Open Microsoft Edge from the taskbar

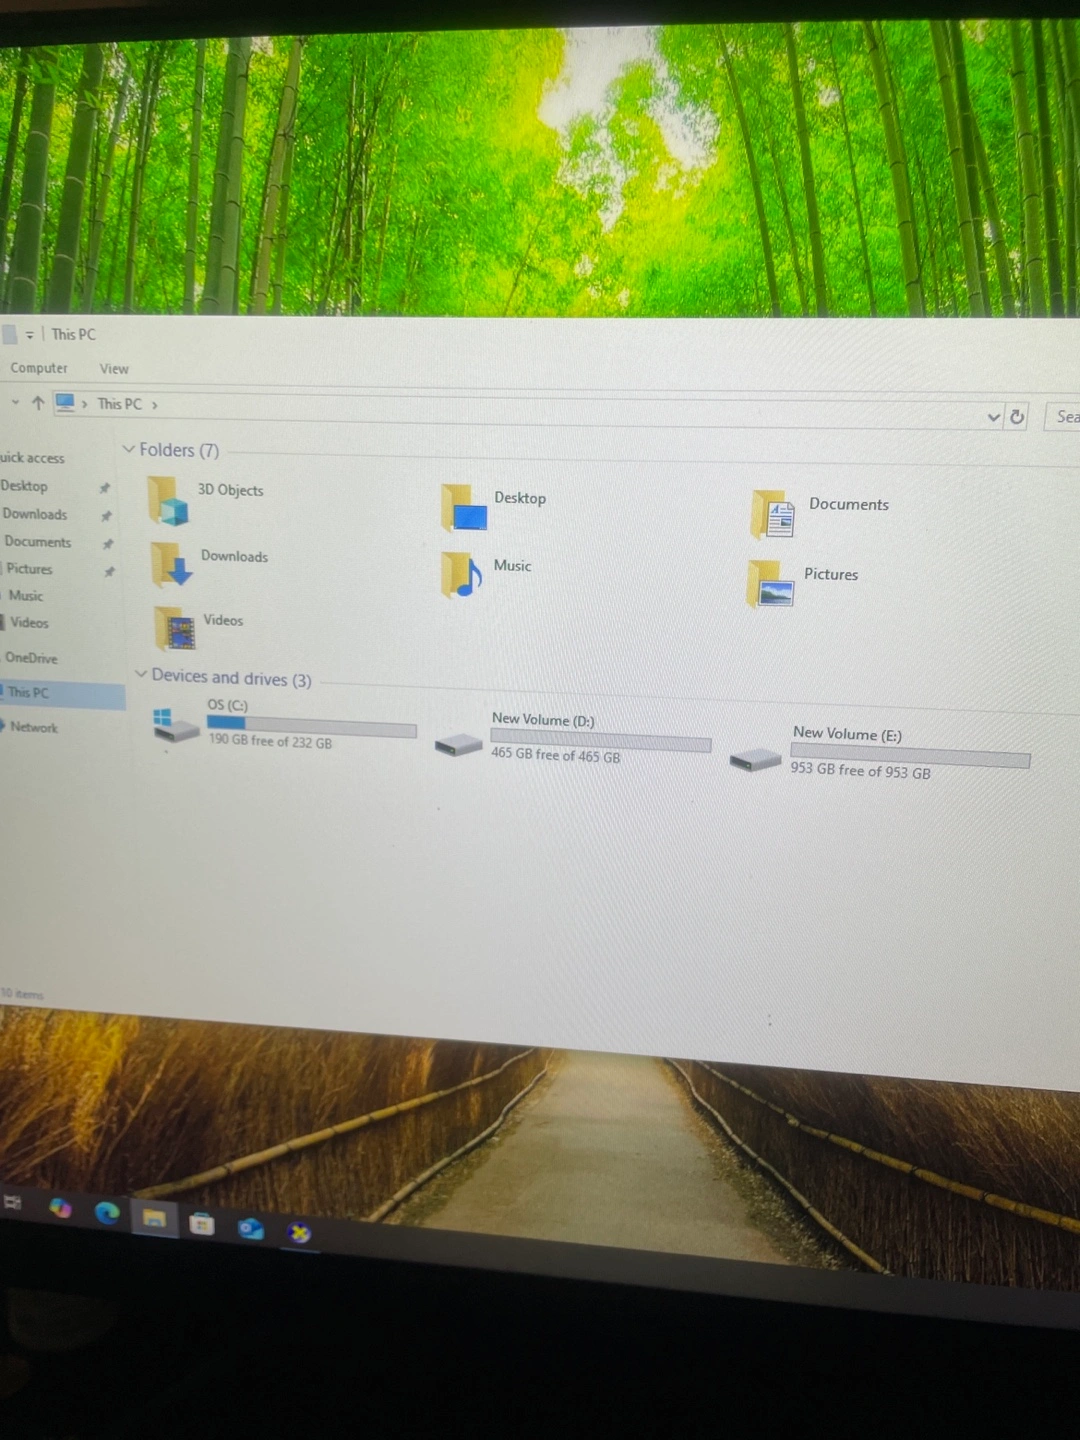tap(107, 1213)
